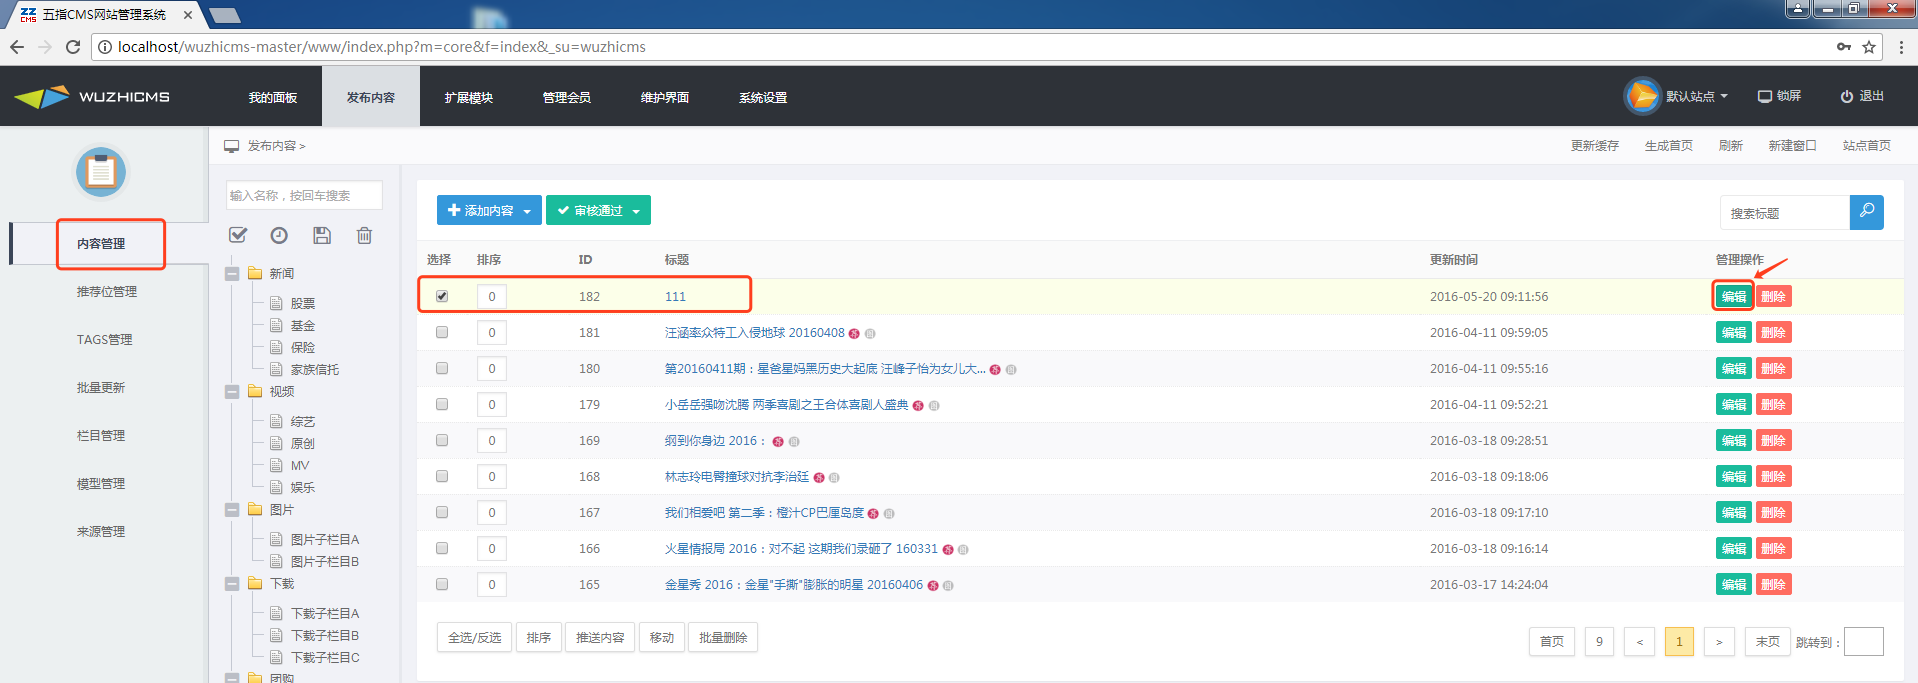Collapse the 下载 tree node
This screenshot has width=1918, height=683.
click(232, 584)
